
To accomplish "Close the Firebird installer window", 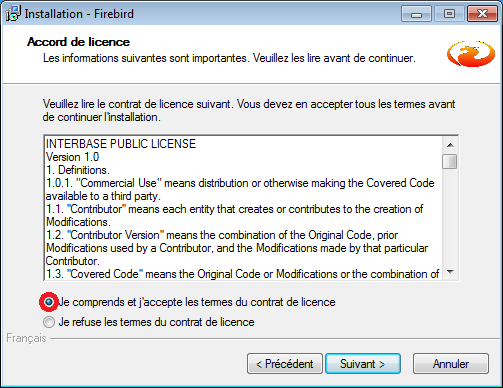I will (482, 14).
